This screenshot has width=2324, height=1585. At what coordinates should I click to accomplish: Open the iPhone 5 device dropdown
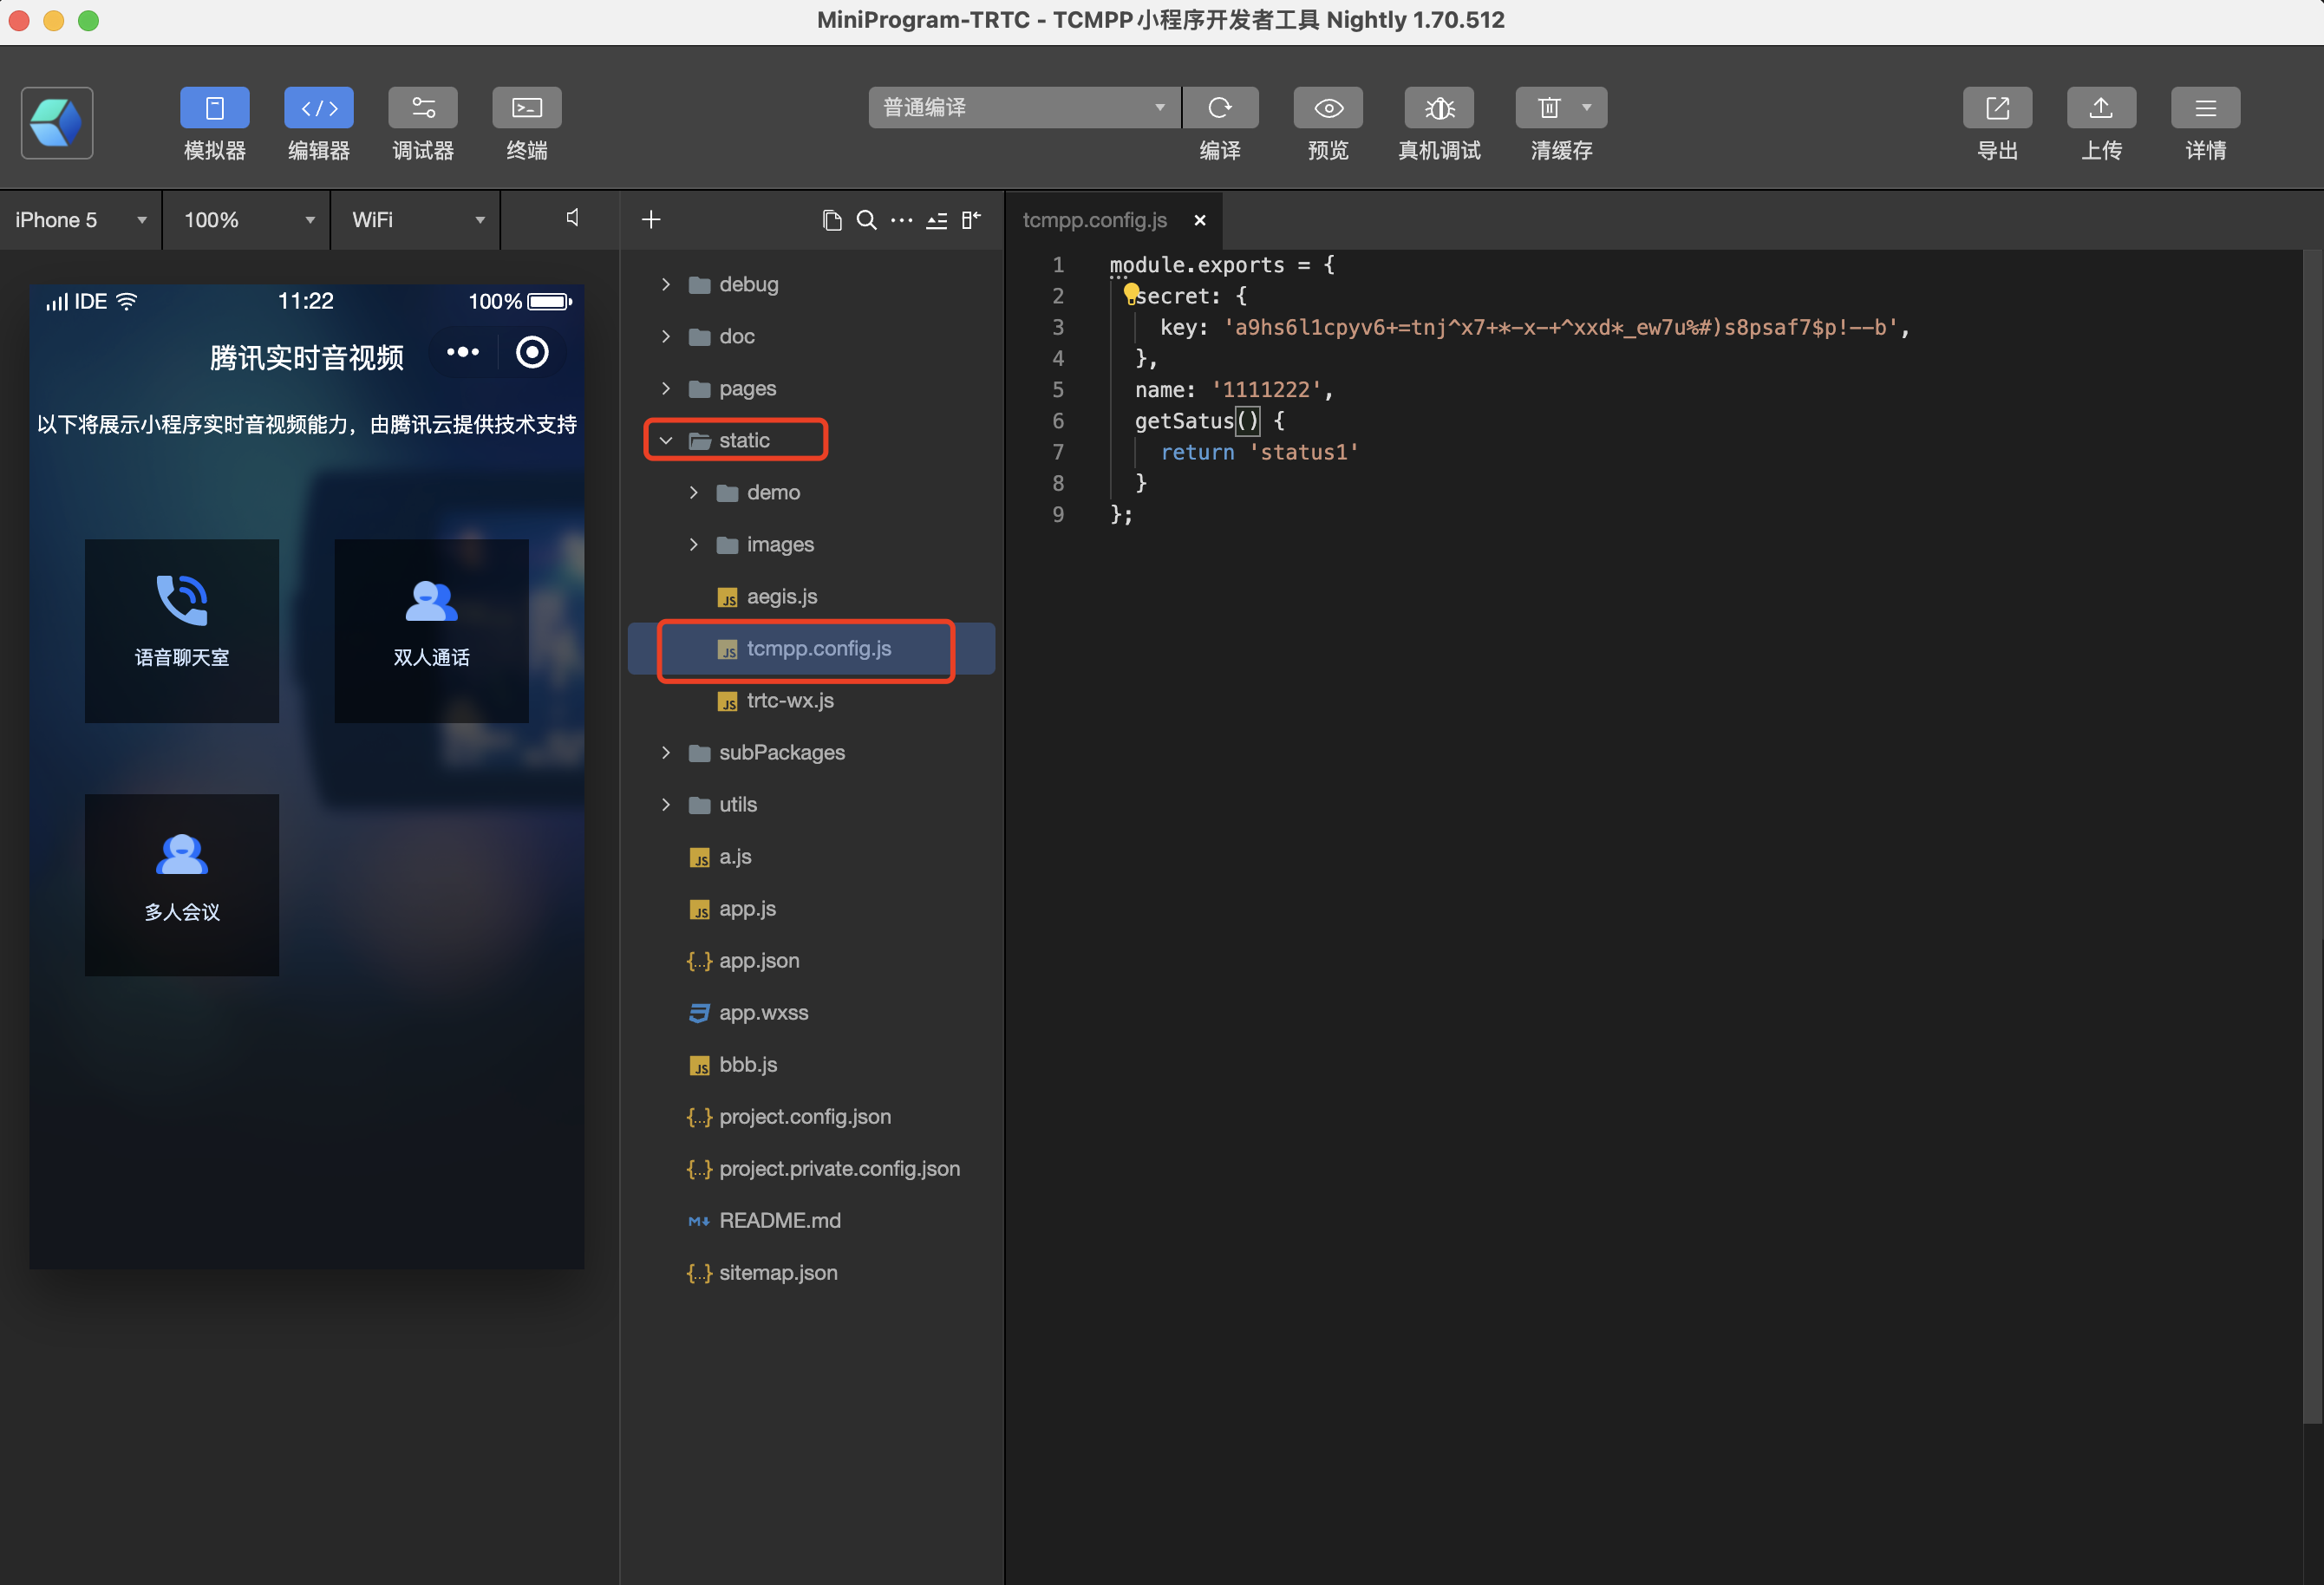(80, 220)
